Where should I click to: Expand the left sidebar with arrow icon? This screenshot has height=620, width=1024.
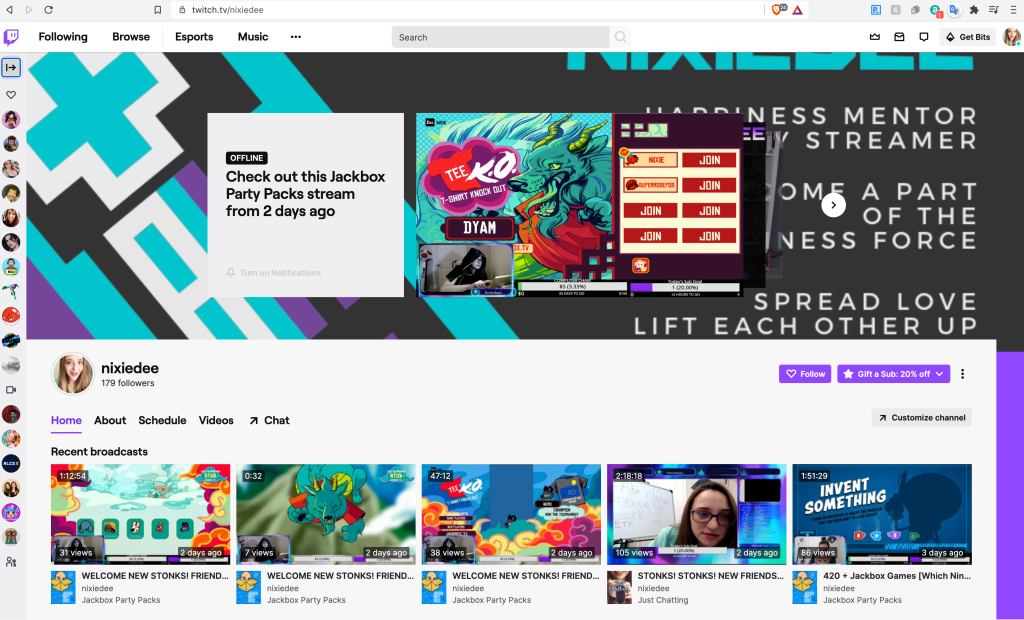pyautogui.click(x=11, y=67)
